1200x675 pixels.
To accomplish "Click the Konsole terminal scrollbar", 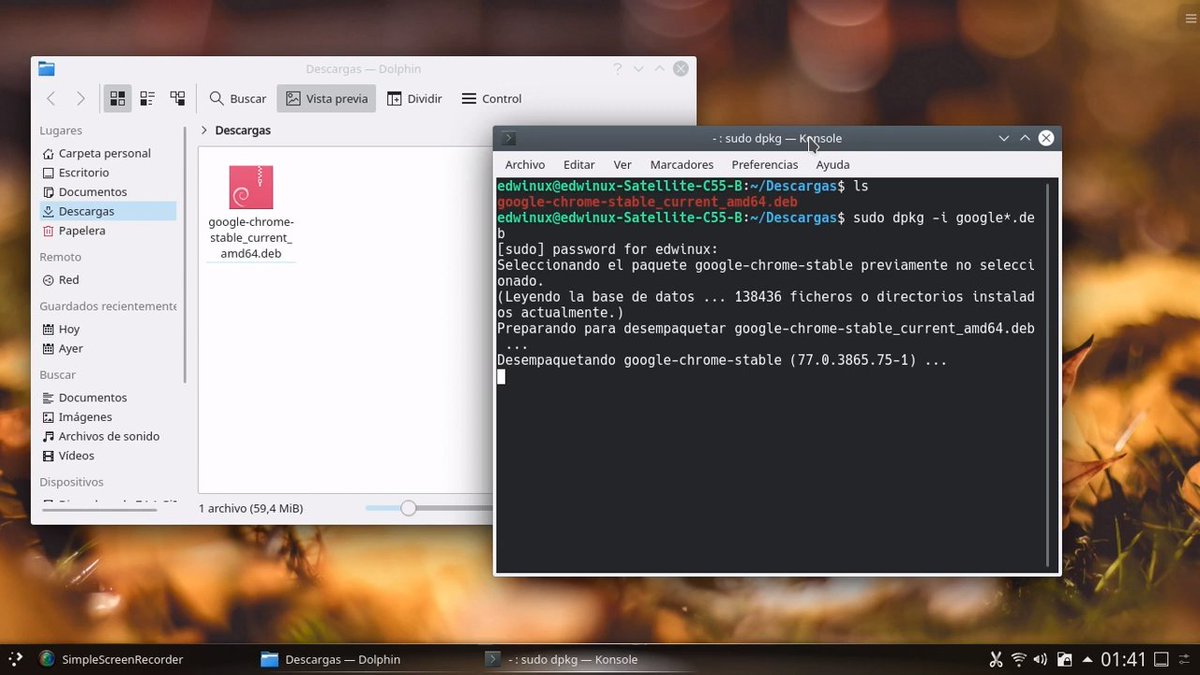I will point(1048,375).
